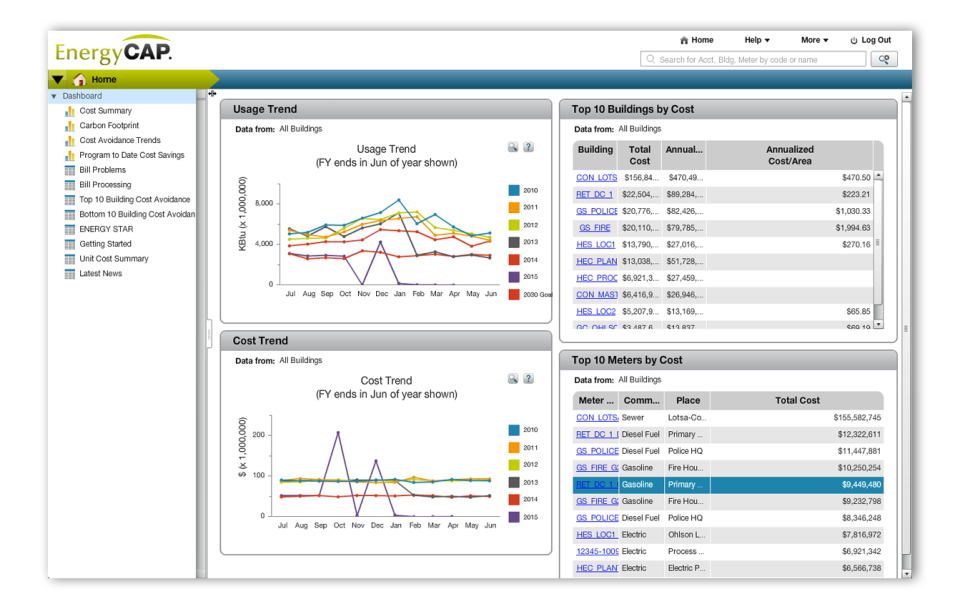
Task: Click the Carbon Footprint chart icon
Action: pyautogui.click(x=70, y=126)
